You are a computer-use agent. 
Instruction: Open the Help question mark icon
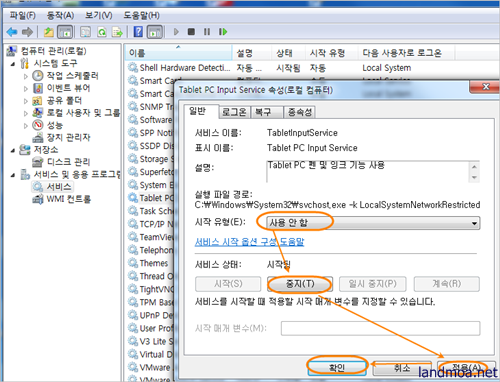[138, 32]
